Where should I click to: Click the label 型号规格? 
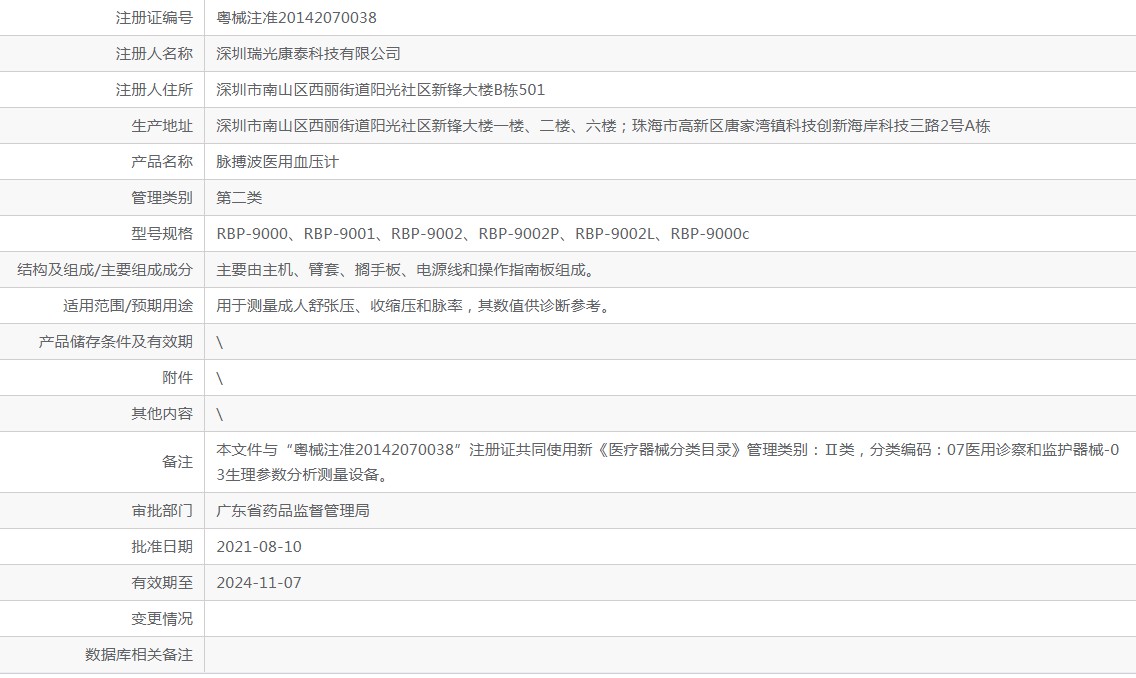162,234
